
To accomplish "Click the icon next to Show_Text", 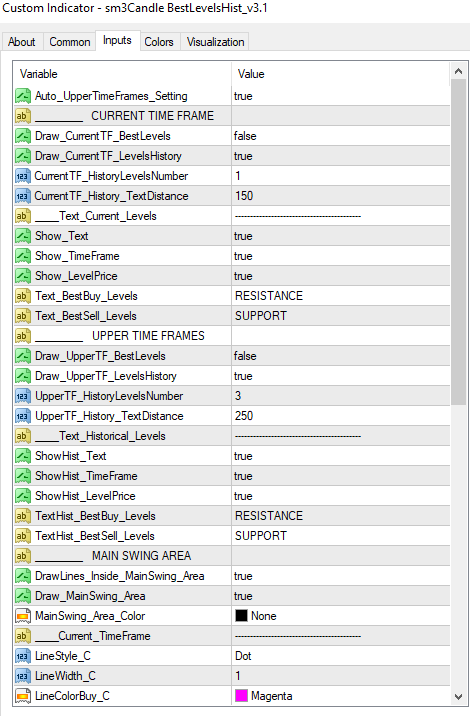I will click(22, 236).
